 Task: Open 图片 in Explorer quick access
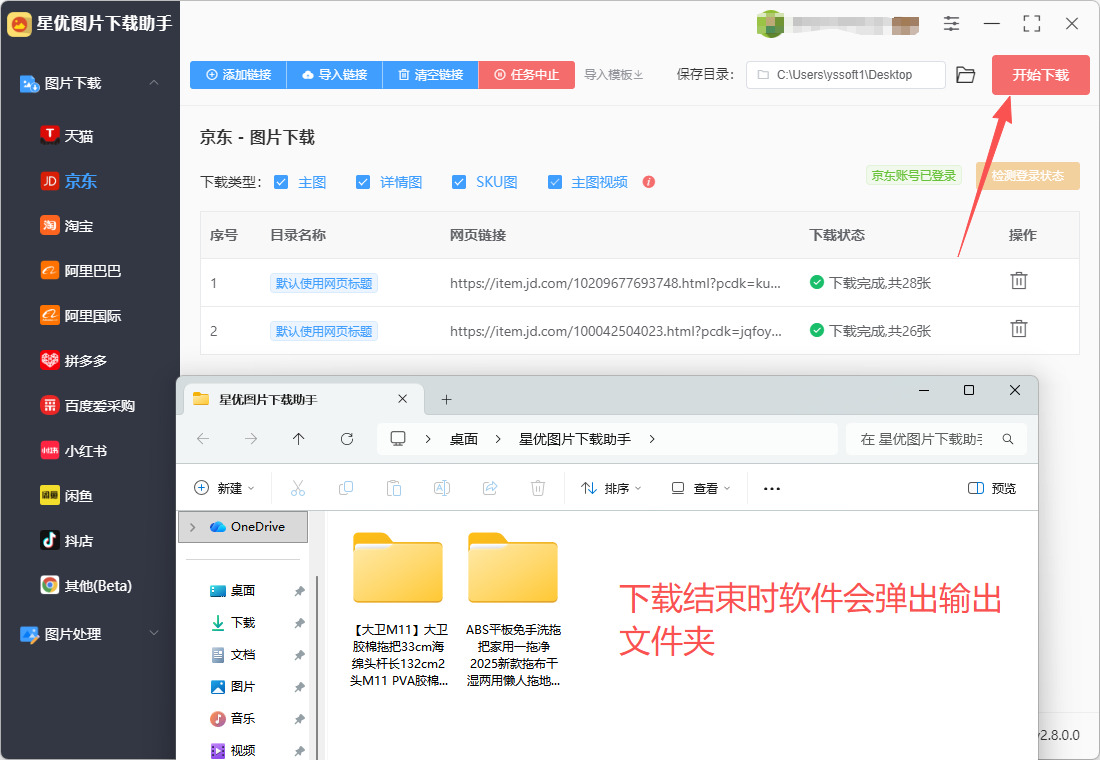243,686
